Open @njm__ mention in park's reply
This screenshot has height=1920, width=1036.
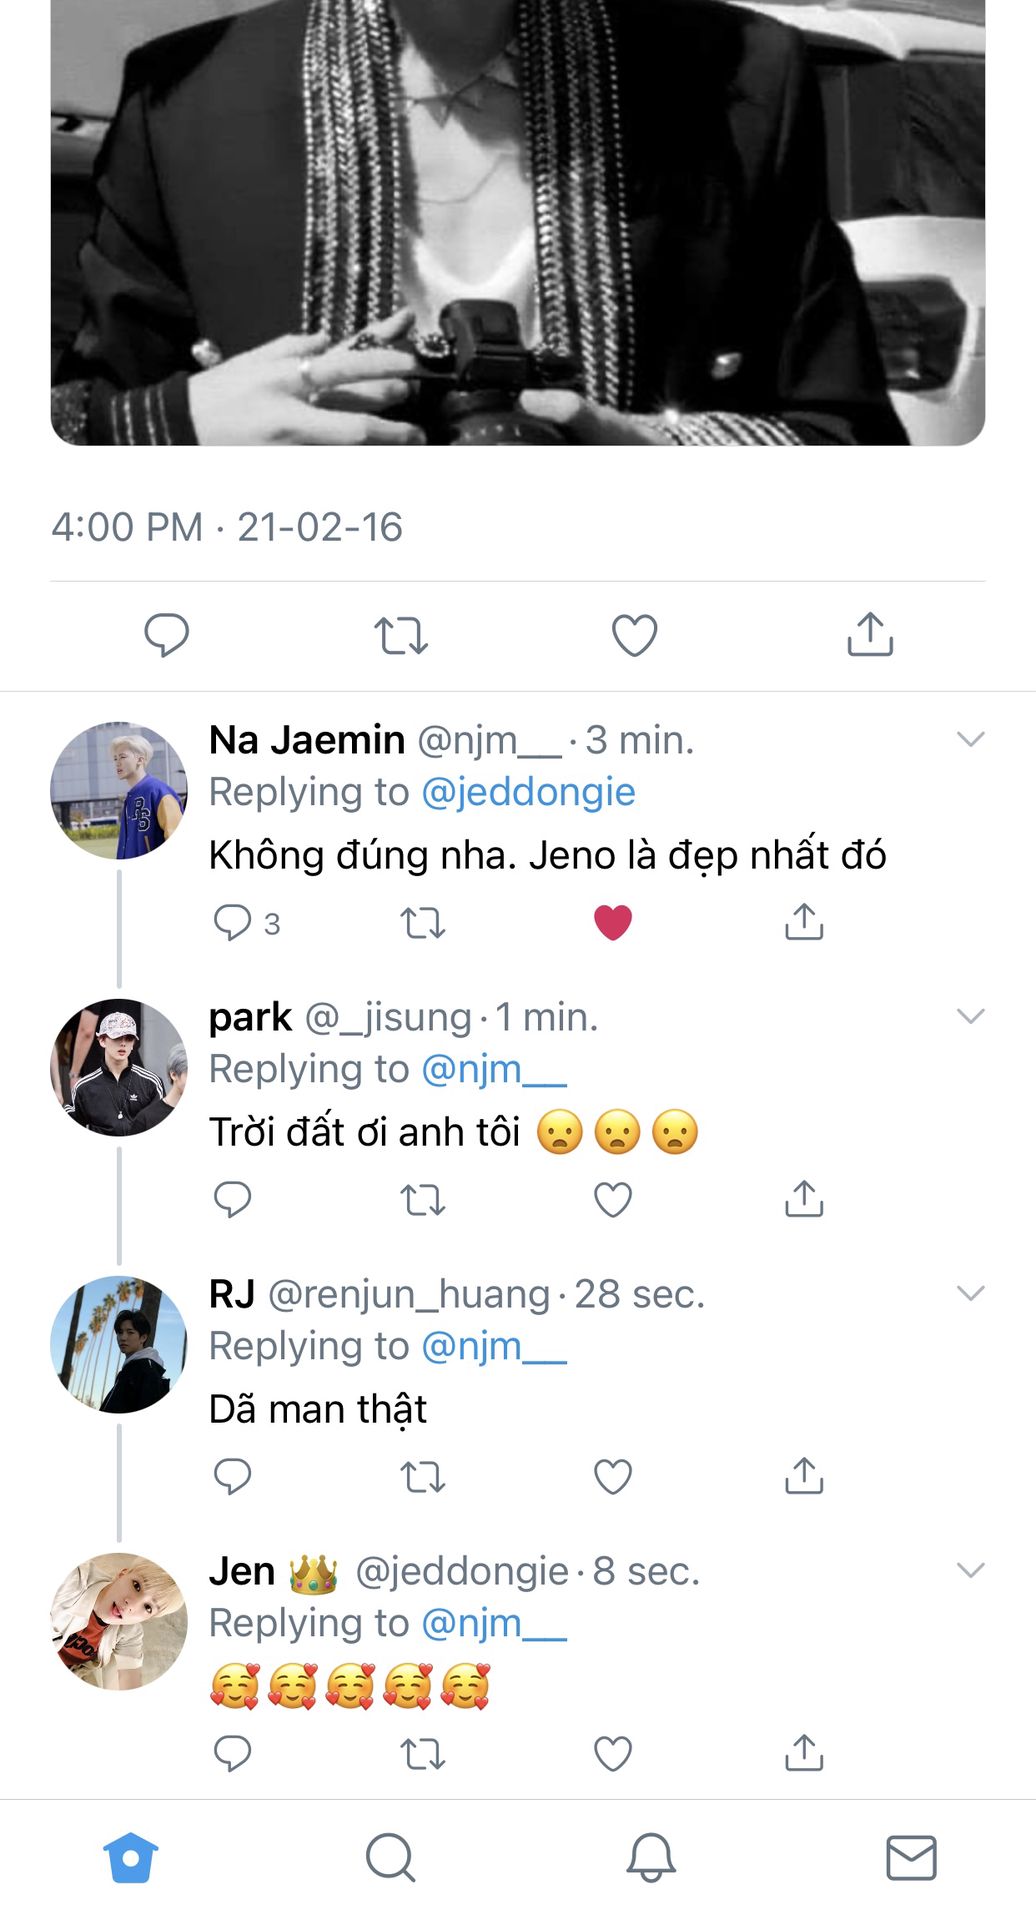494,1069
